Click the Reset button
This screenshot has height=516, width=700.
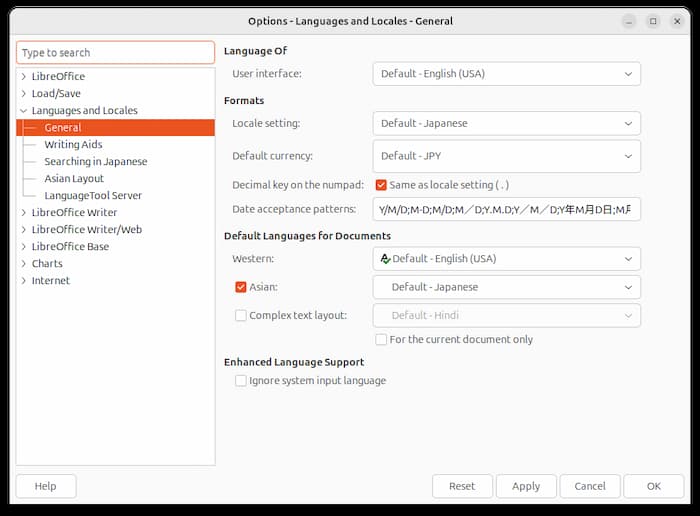[462, 486]
